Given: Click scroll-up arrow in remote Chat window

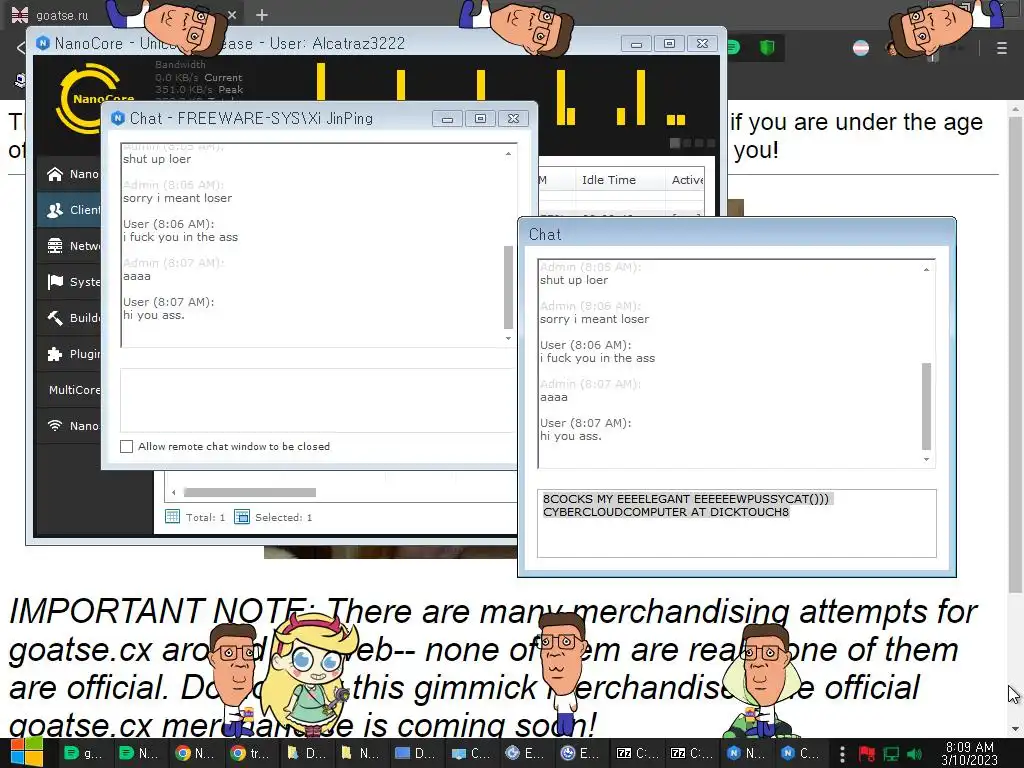Looking at the screenshot, I should [926, 269].
